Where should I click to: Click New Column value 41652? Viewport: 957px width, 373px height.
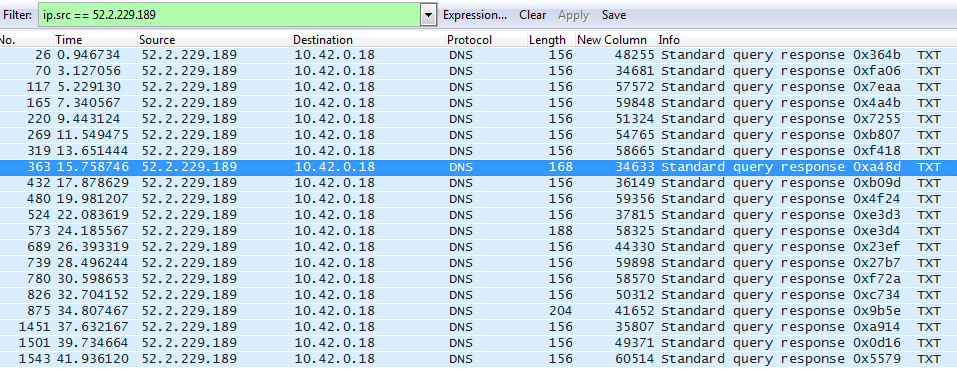[634, 310]
